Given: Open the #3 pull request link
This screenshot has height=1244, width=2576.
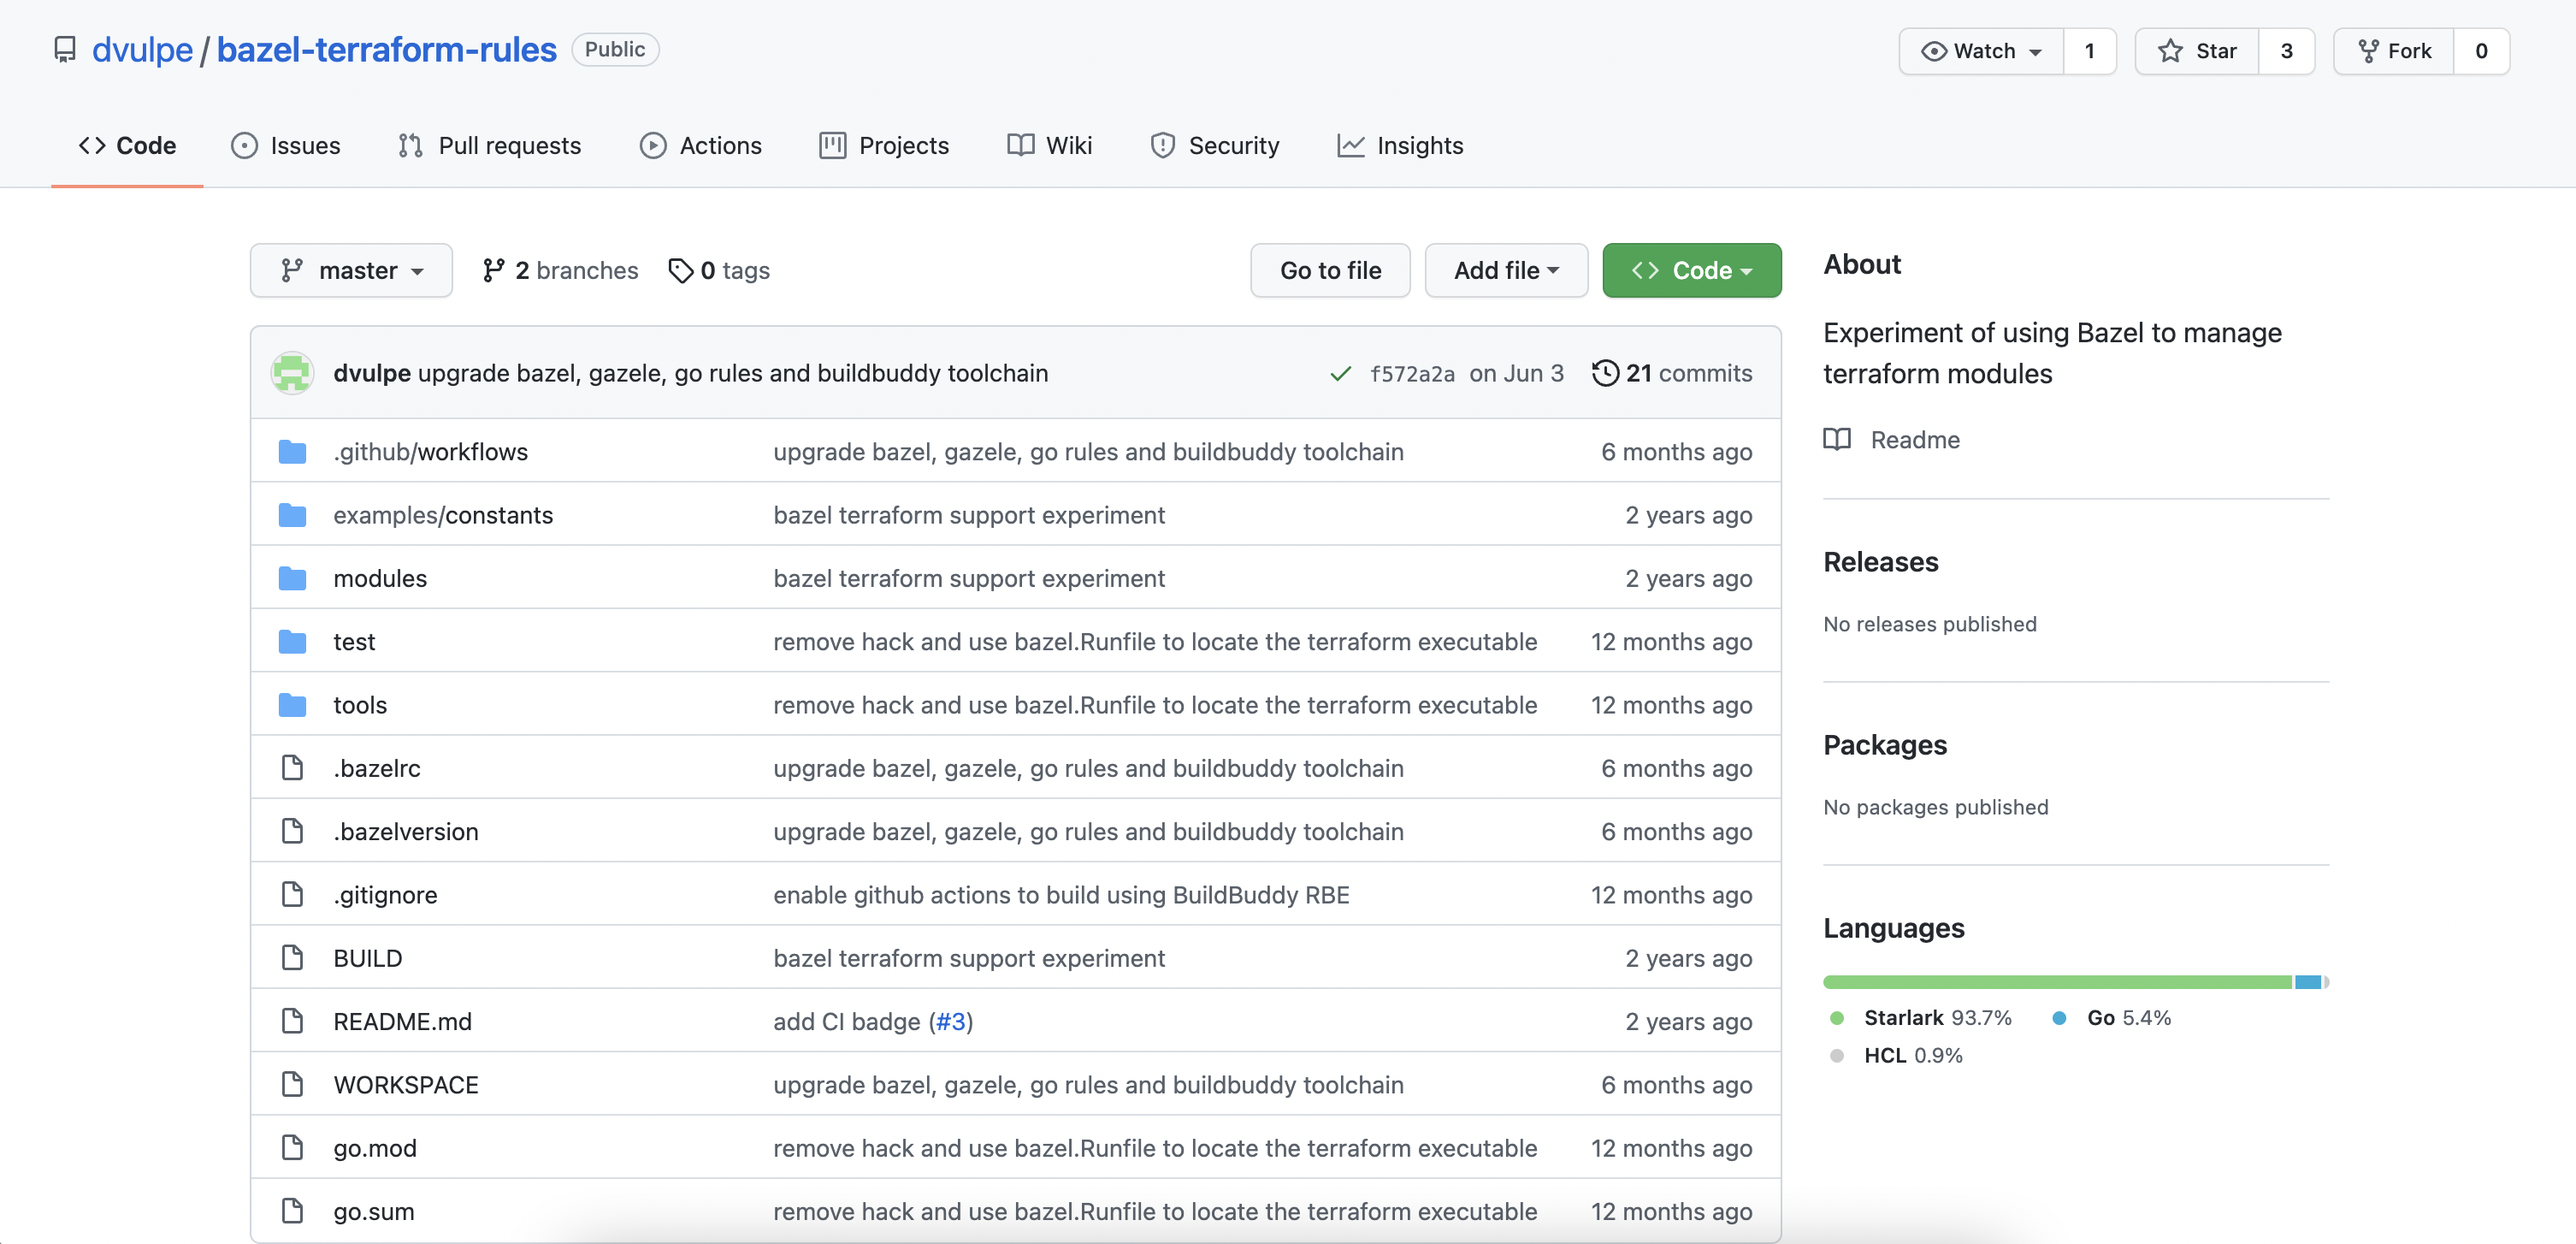Looking at the screenshot, I should [950, 1022].
